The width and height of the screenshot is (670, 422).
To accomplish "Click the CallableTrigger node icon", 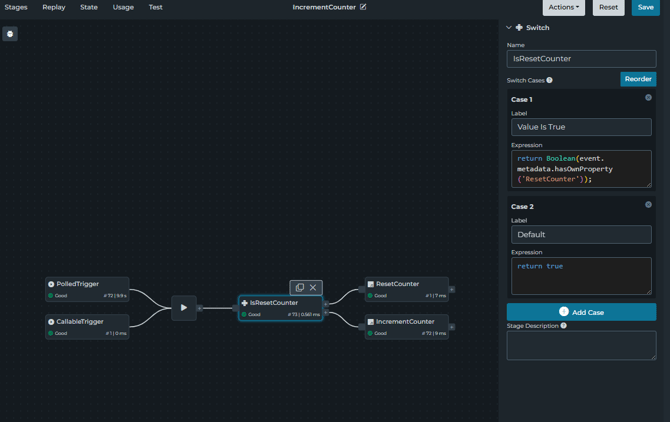I will pyautogui.click(x=51, y=322).
